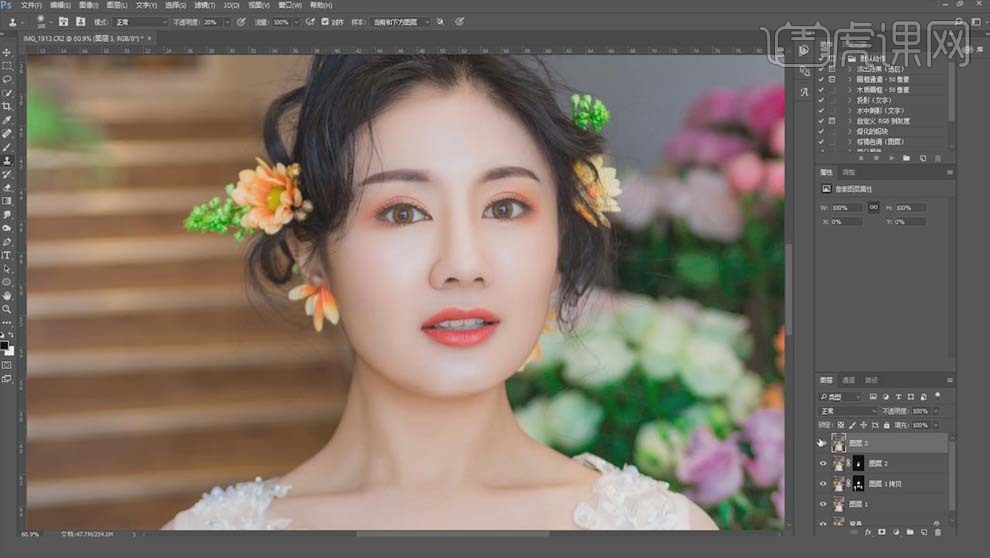Open the 编辑(E) menu

click(x=60, y=5)
